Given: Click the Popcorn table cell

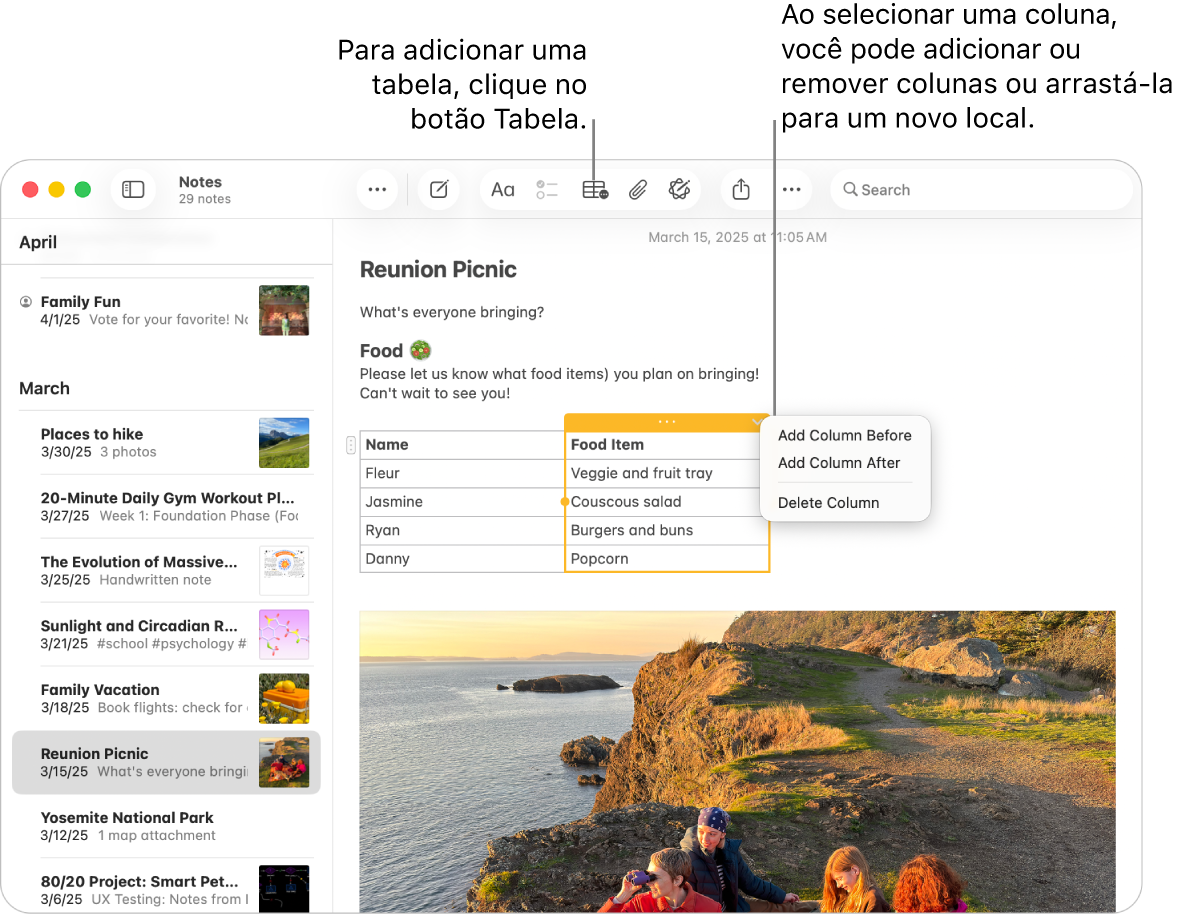Looking at the screenshot, I should click(x=666, y=559).
